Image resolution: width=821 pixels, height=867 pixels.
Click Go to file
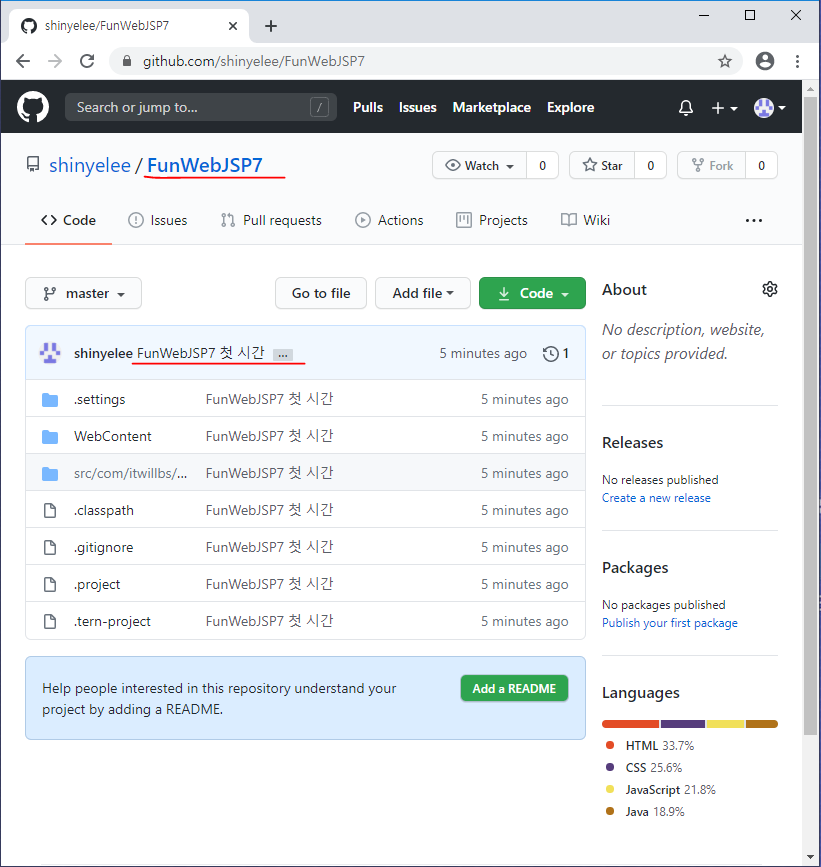[321, 293]
